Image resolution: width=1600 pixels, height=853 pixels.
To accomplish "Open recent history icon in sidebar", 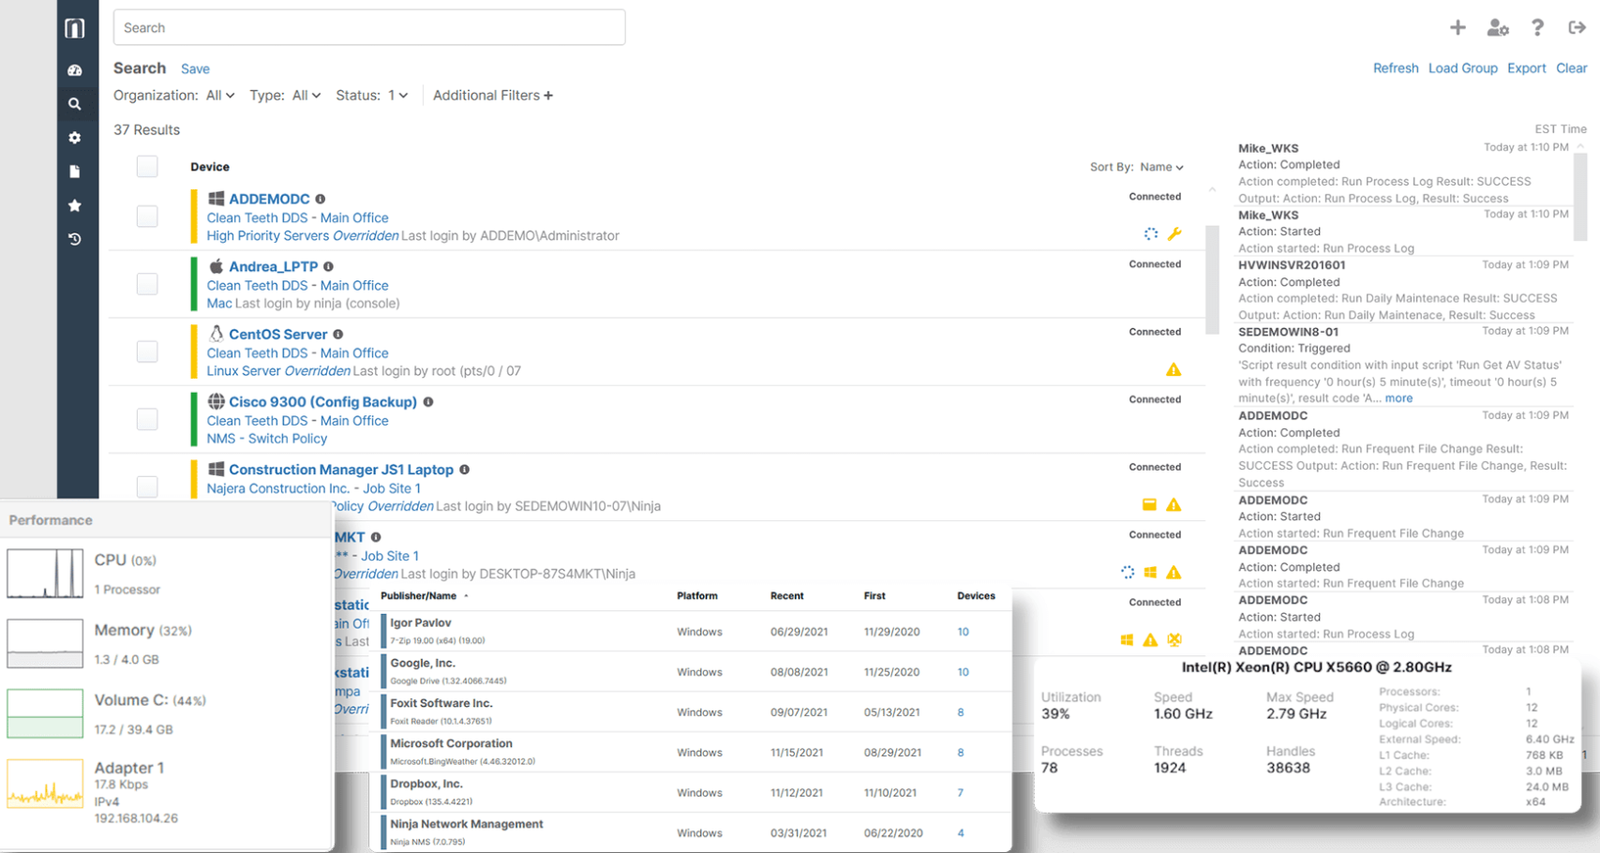I will pos(74,239).
